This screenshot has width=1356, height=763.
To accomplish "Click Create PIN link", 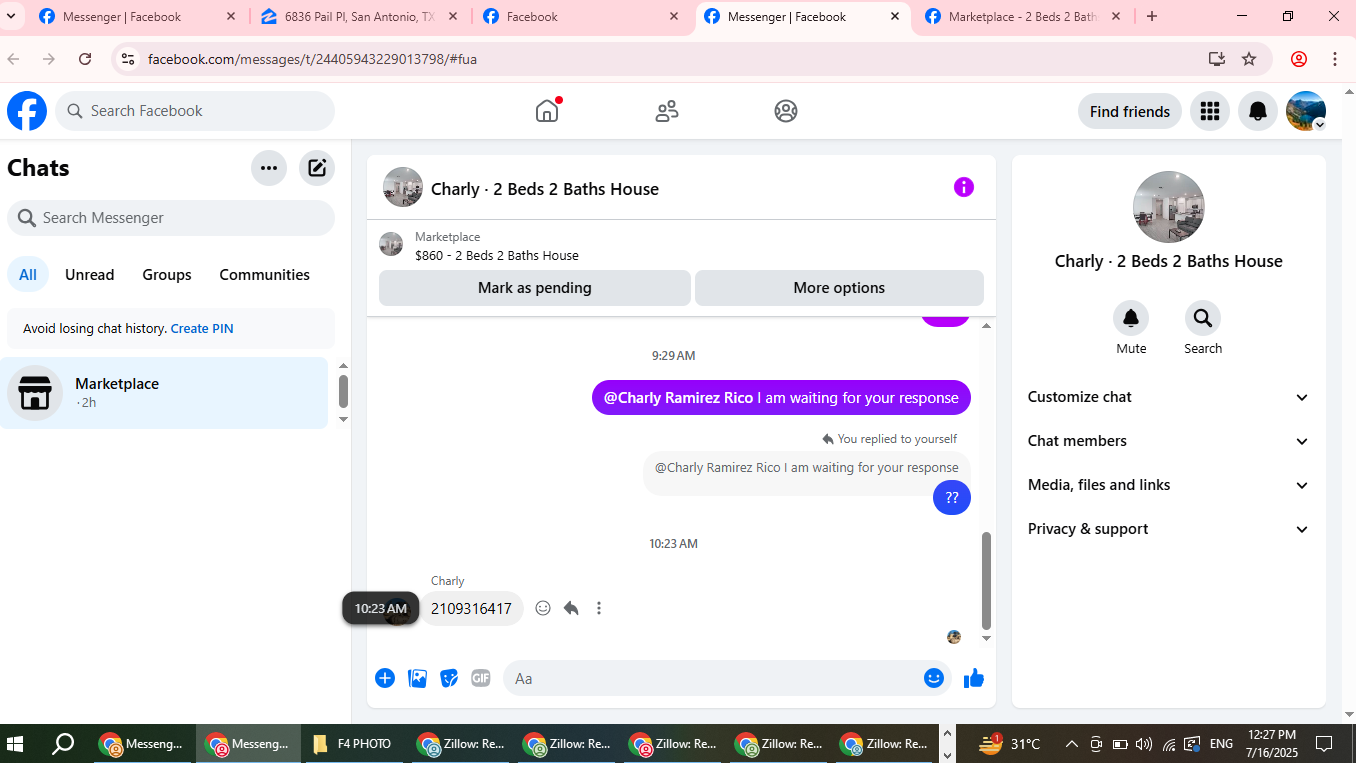I will pyautogui.click(x=202, y=328).
